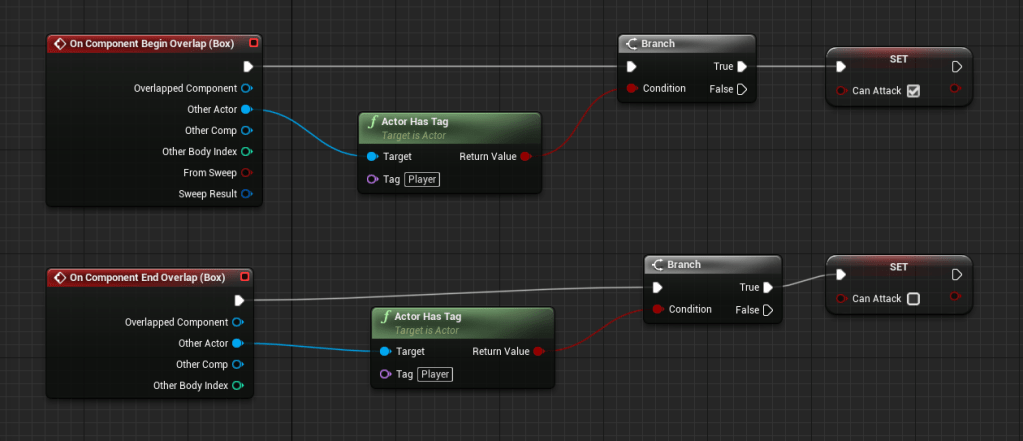
Task: Click the Overlapped Component pin on End Overlap node
Action: [x=237, y=322]
